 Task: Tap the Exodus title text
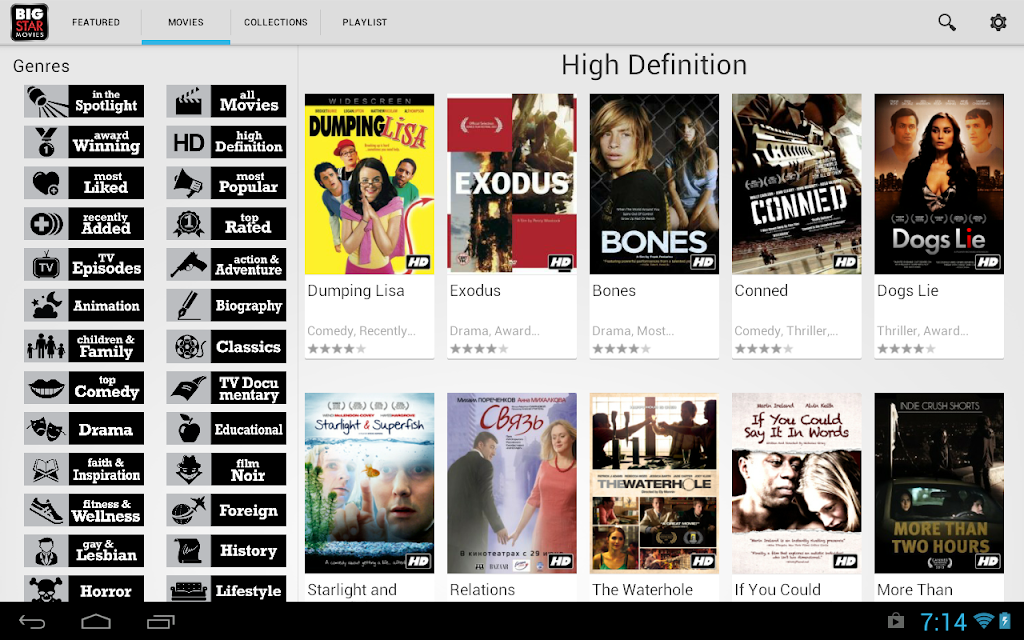click(475, 291)
